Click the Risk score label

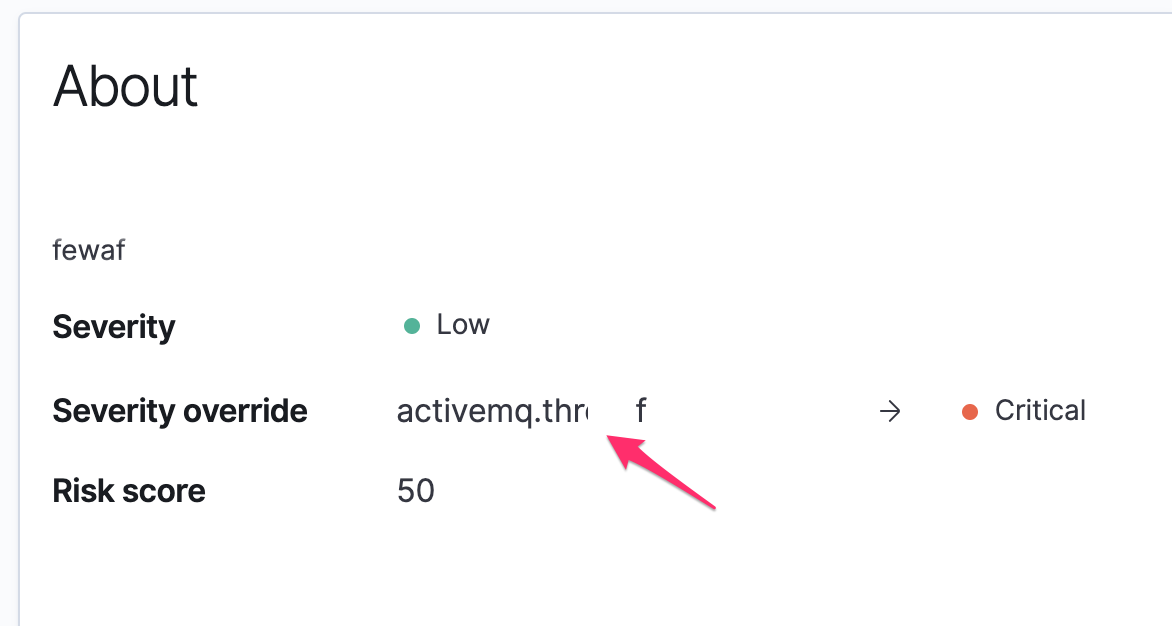[x=128, y=491]
